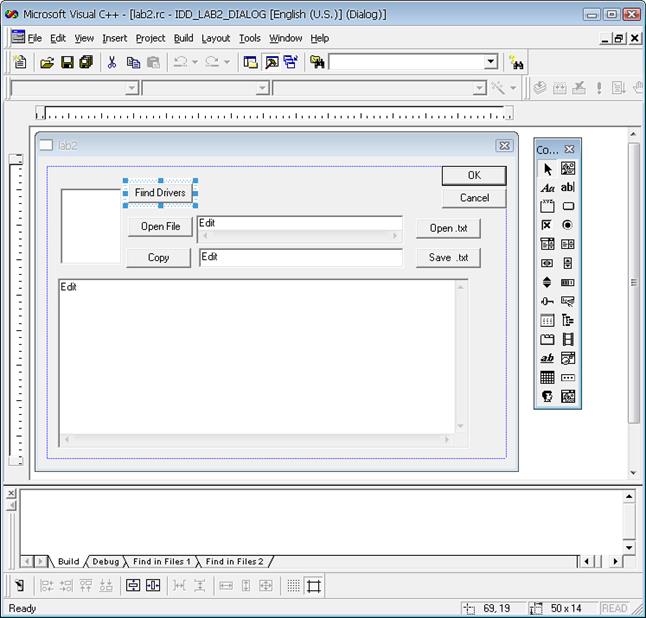Choose the Custom Control (face) tool
Viewport: 646px width, 618px height.
547,396
